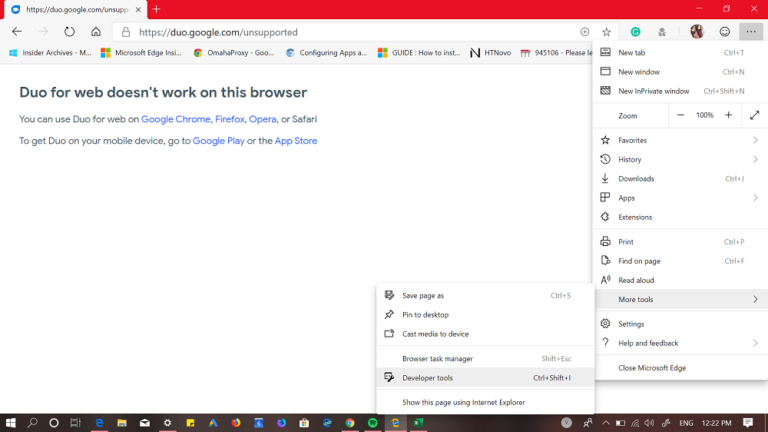Choose Pin to desktop
This screenshot has width=768, height=432.
[x=485, y=314]
